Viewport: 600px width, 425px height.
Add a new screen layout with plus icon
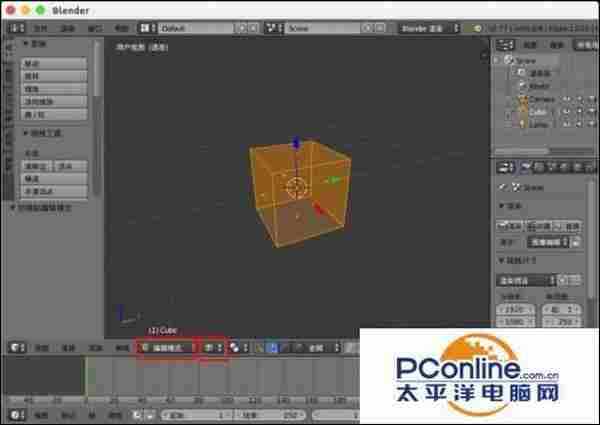point(242,28)
